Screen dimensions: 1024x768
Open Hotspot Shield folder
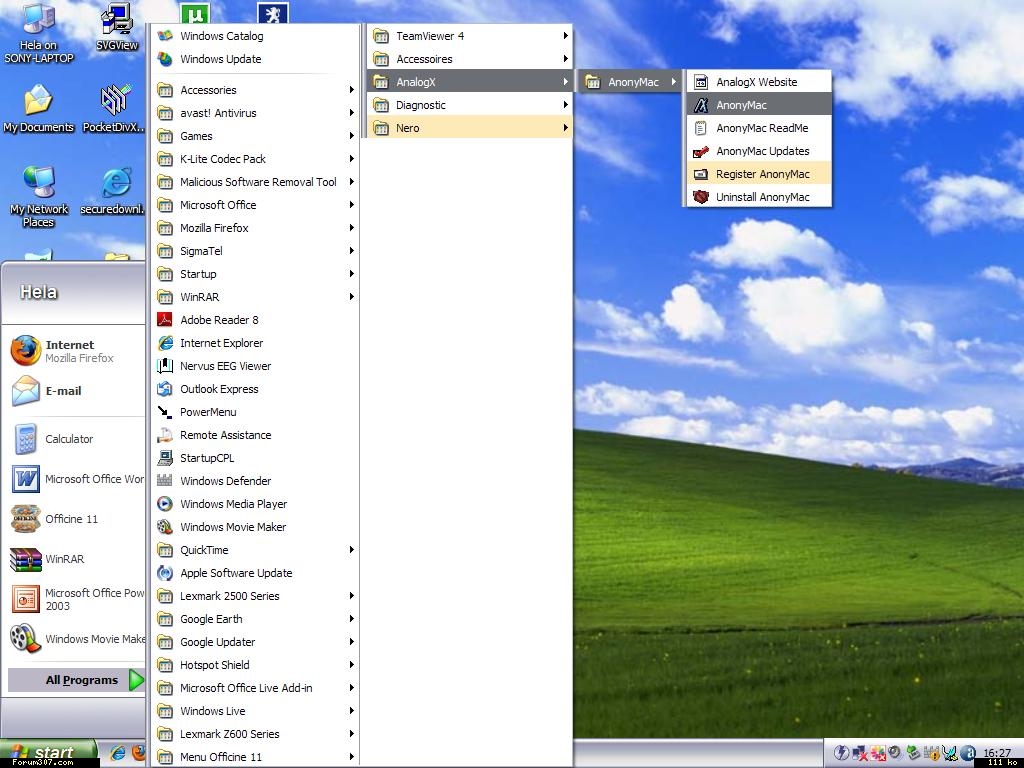pos(256,665)
